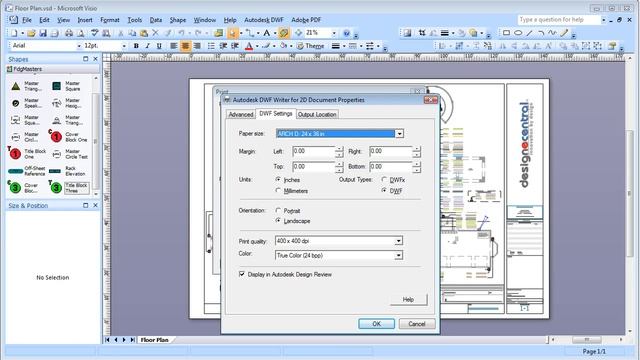This screenshot has height=360, width=640.
Task: Align text right
Action: point(197,46)
